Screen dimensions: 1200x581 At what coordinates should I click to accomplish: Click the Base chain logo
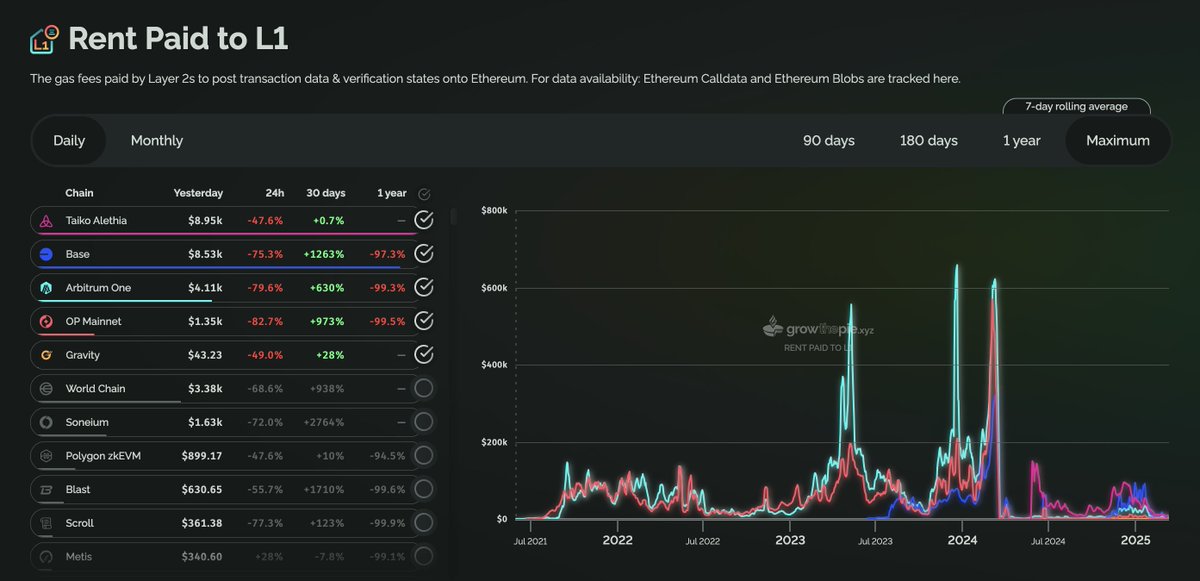coord(46,254)
